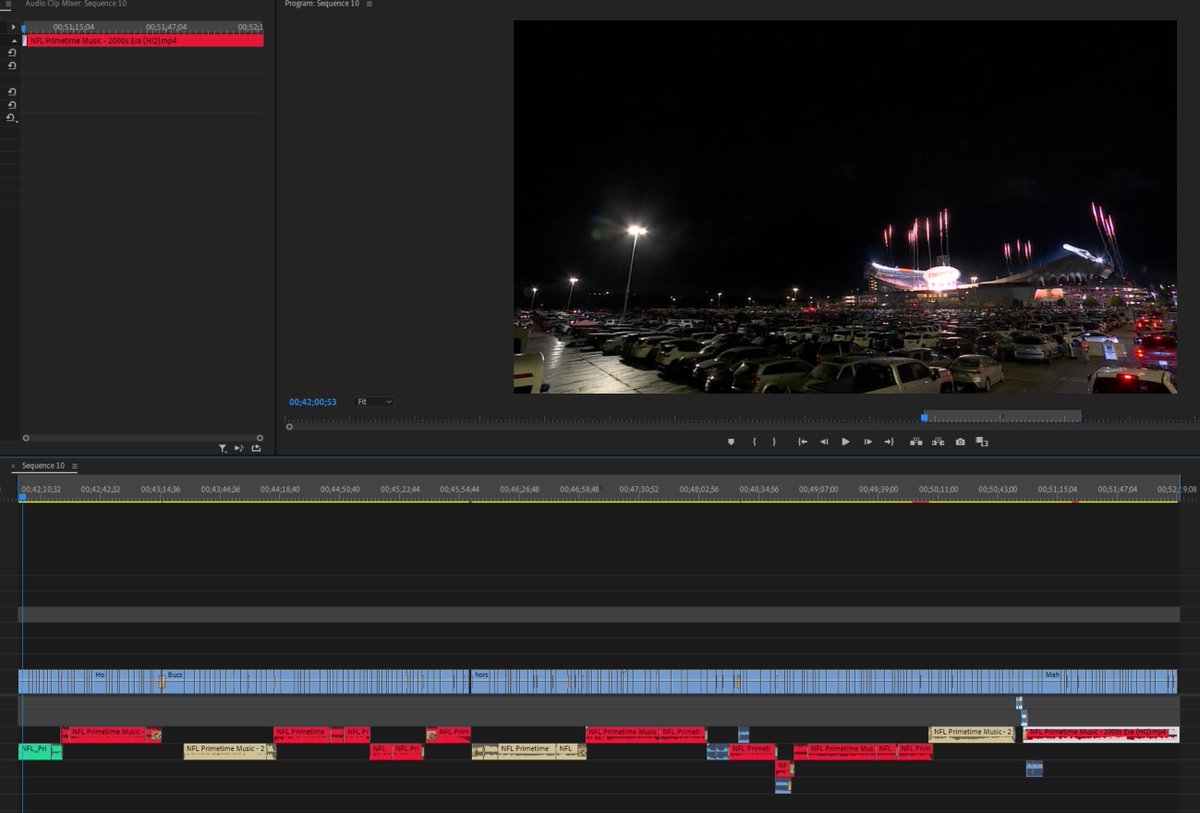1200x813 pixels.
Task: Step back one frame
Action: coord(824,441)
